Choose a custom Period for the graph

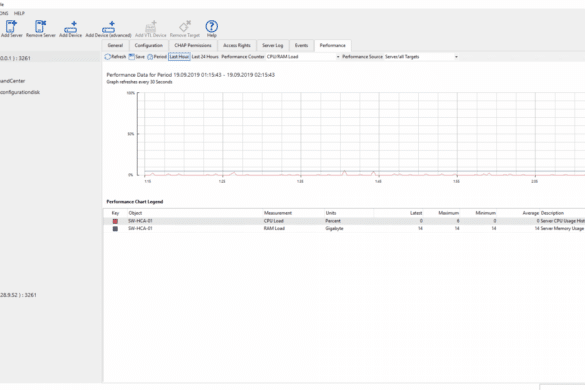click(157, 57)
